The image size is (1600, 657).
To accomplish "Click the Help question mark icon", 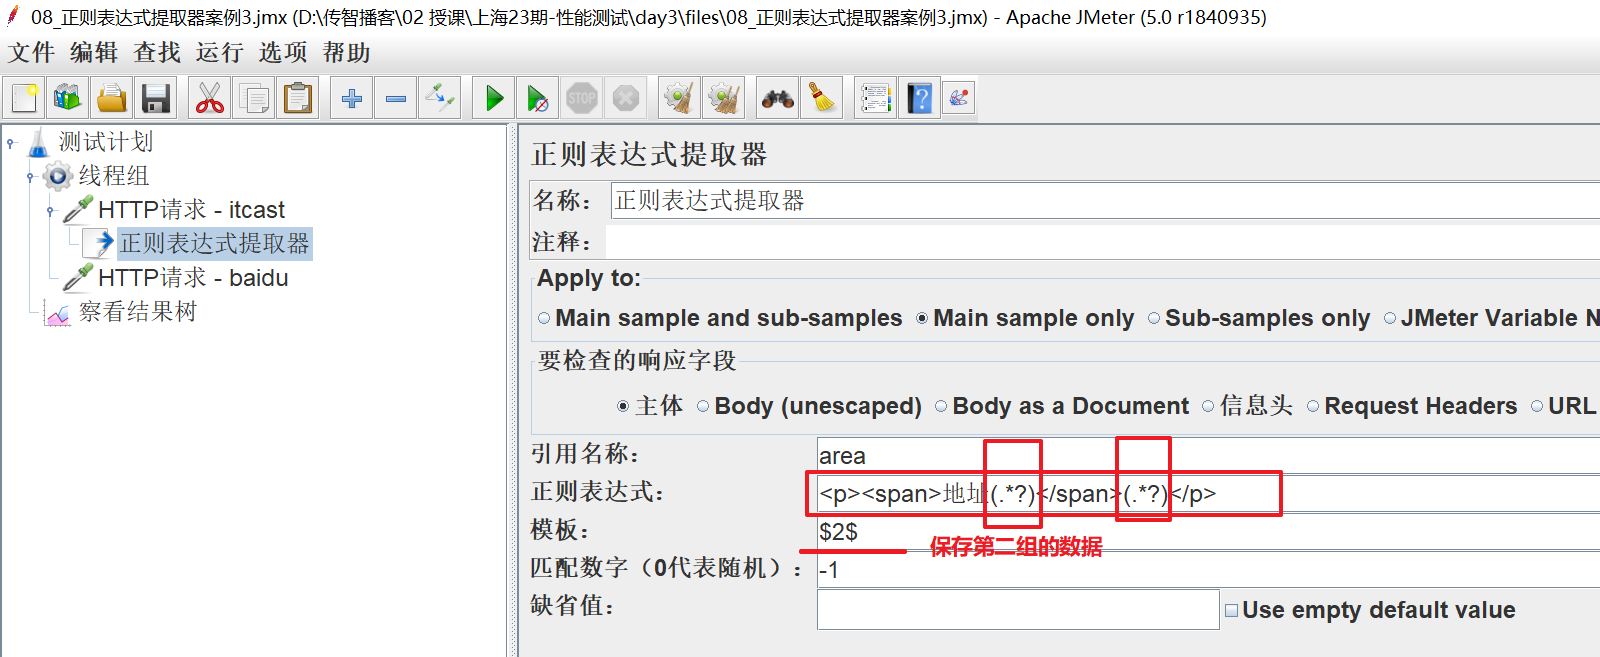I will click(920, 98).
